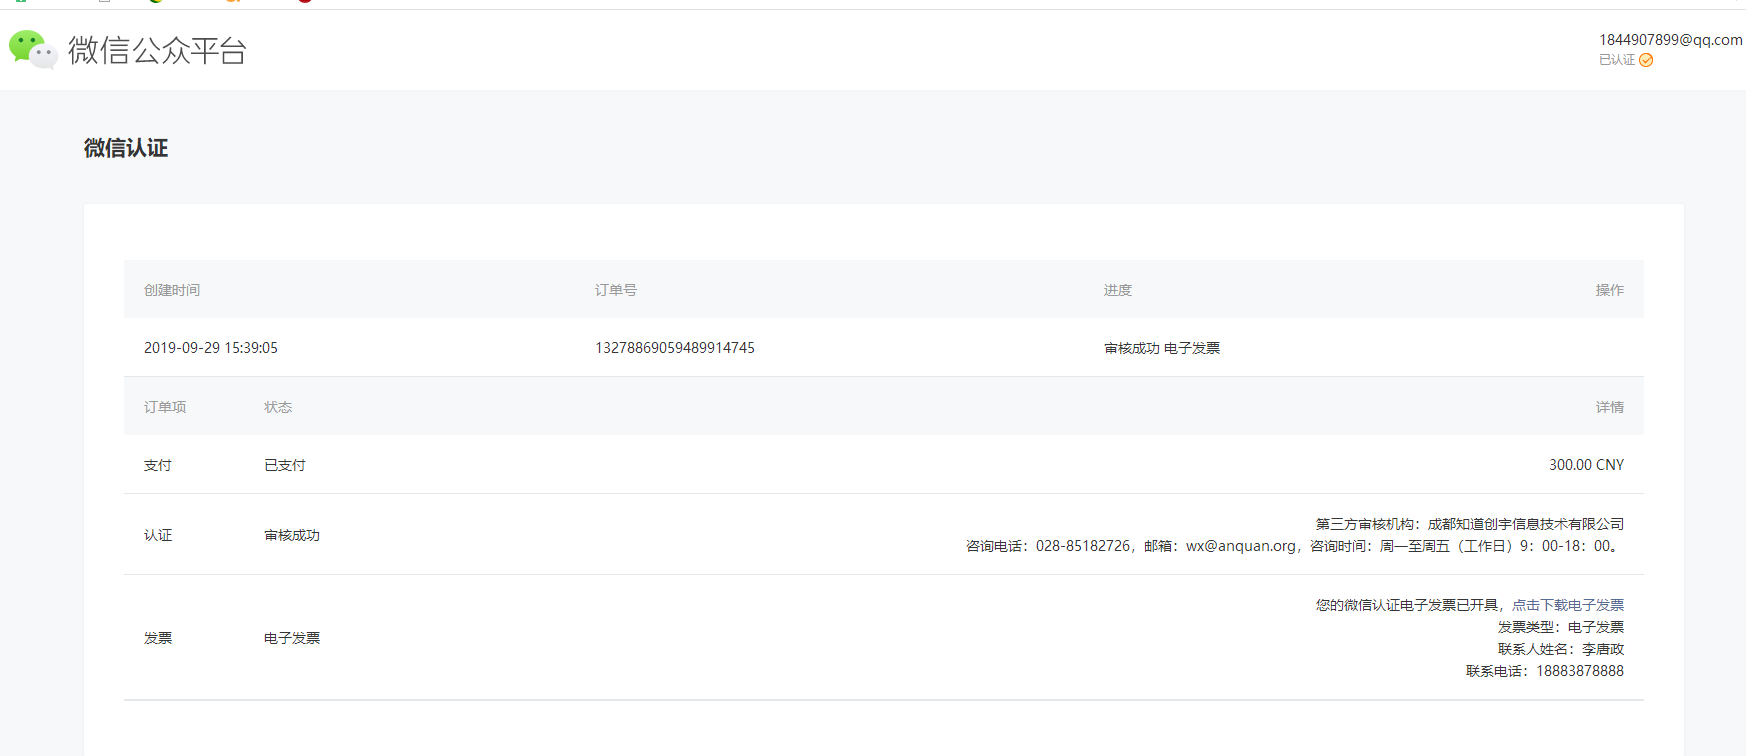Image resolution: width=1746 pixels, height=756 pixels.
Task: Select the 已支付 status cell
Action: click(285, 465)
